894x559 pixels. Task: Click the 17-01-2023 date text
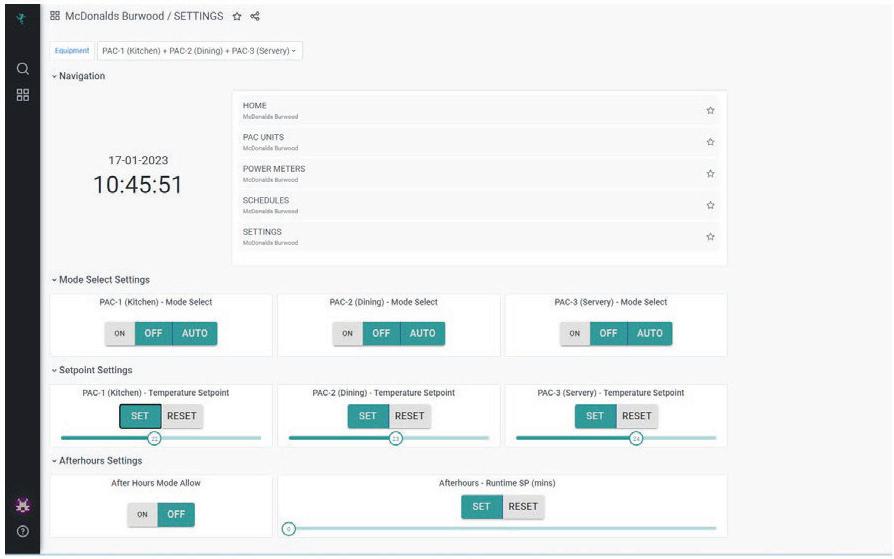click(x=138, y=161)
